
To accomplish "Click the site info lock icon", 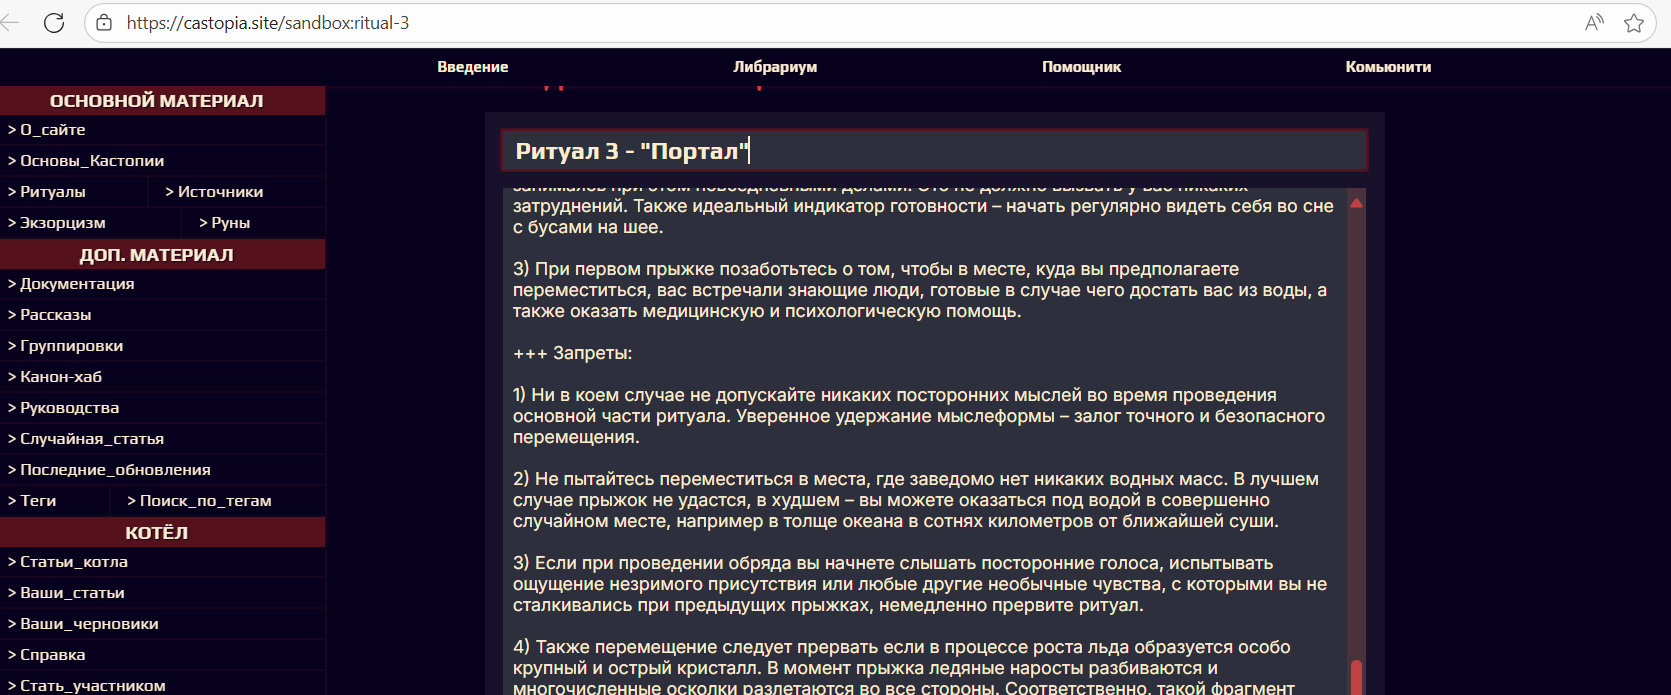I will point(104,23).
